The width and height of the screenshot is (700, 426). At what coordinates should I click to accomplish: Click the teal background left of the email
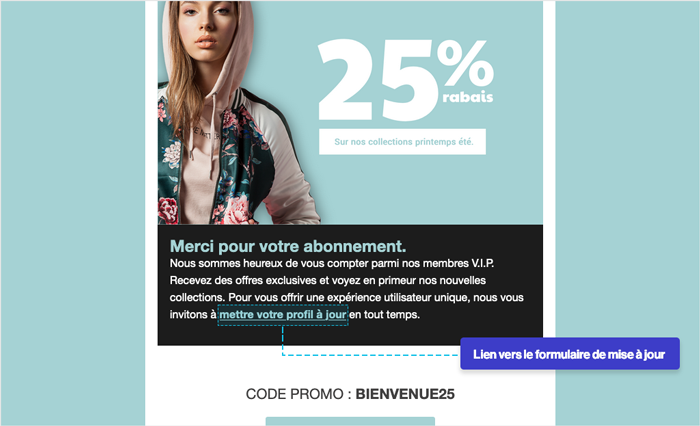click(73, 213)
